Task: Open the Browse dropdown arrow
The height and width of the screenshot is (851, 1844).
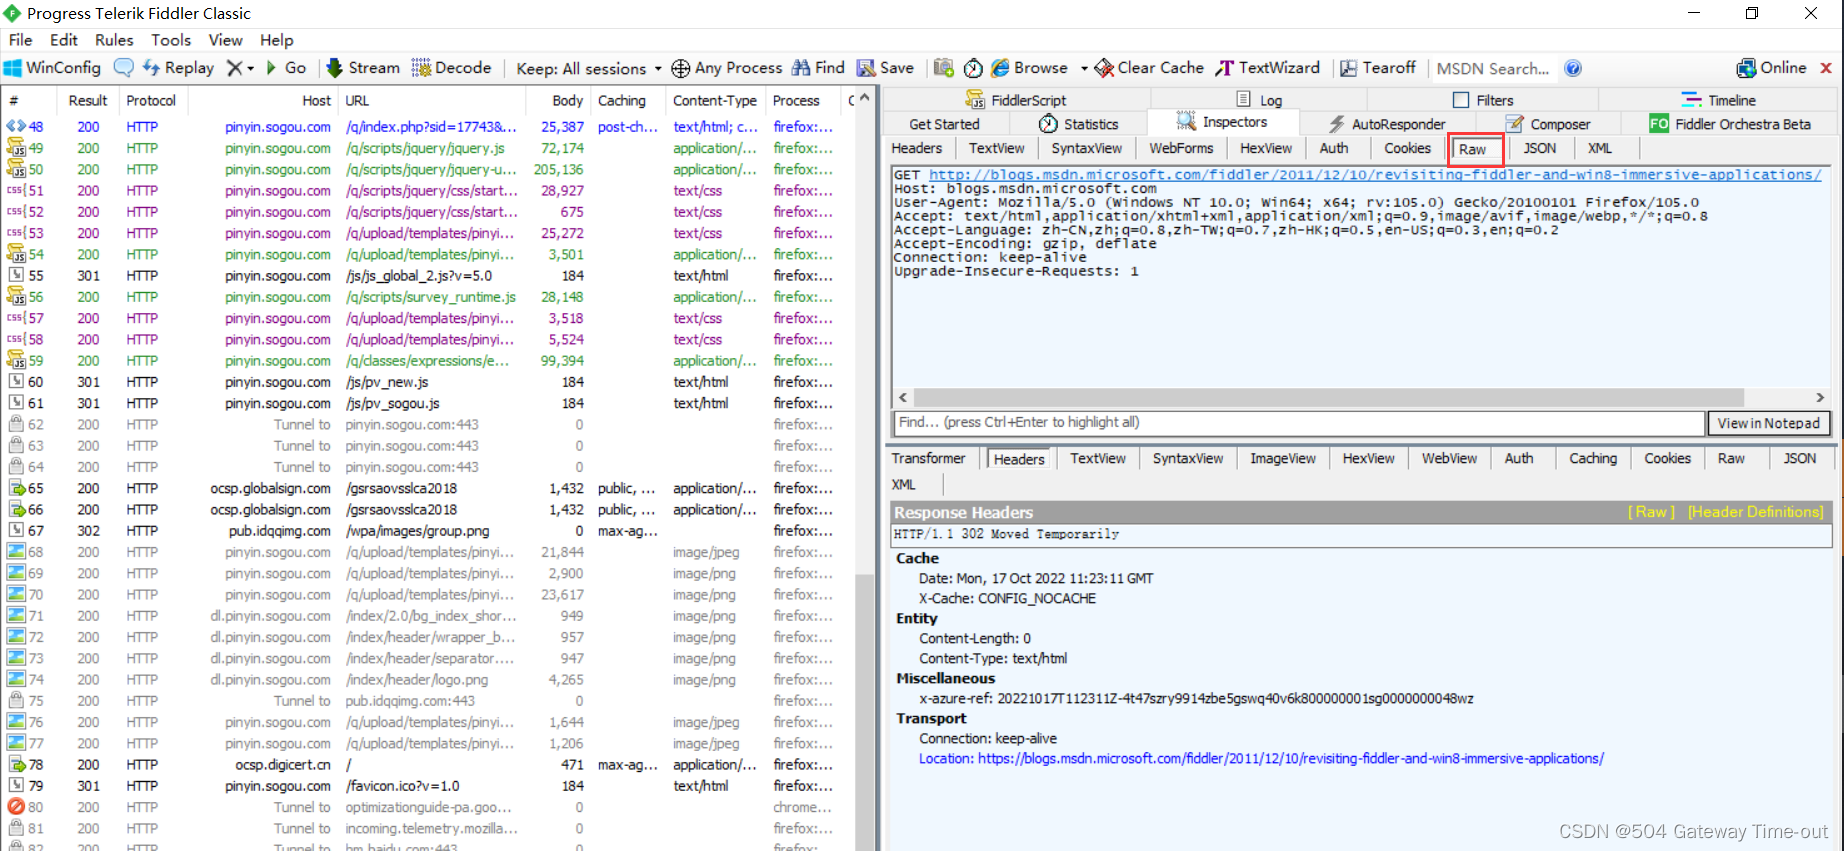Action: click(x=1084, y=69)
